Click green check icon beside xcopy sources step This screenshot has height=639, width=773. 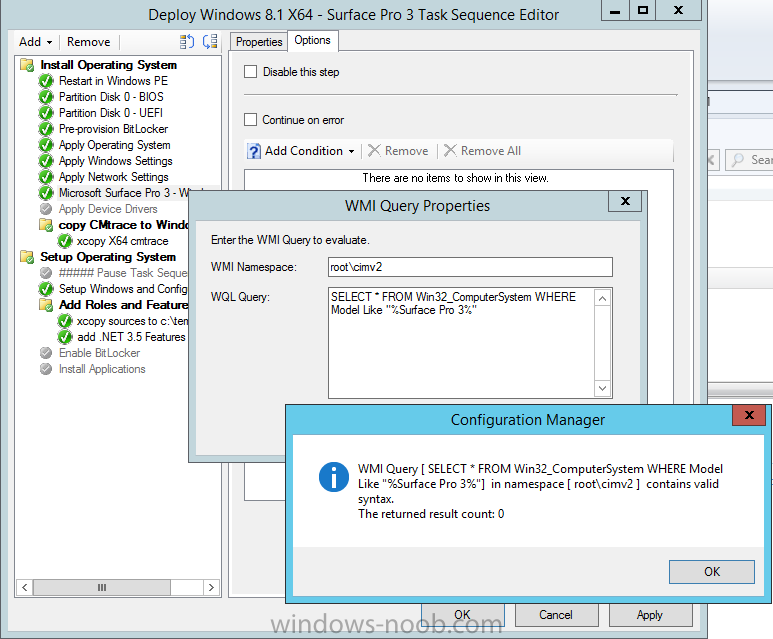65,321
